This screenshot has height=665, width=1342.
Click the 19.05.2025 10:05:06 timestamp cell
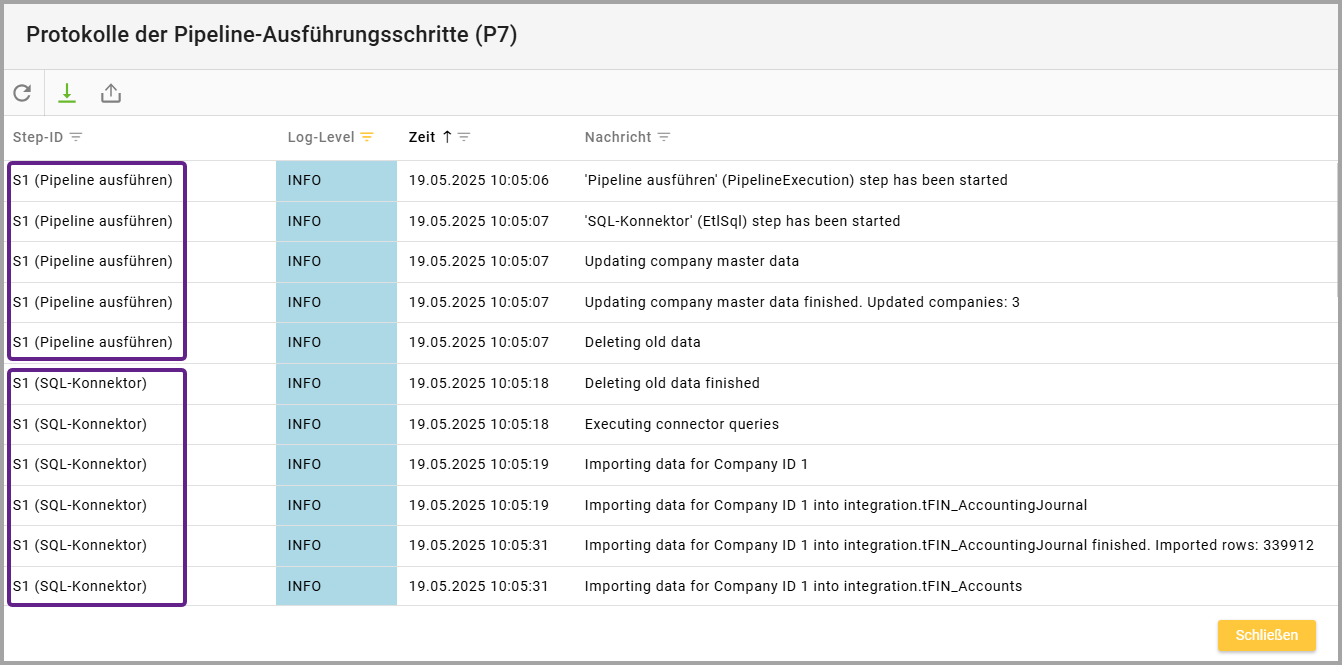coord(478,181)
